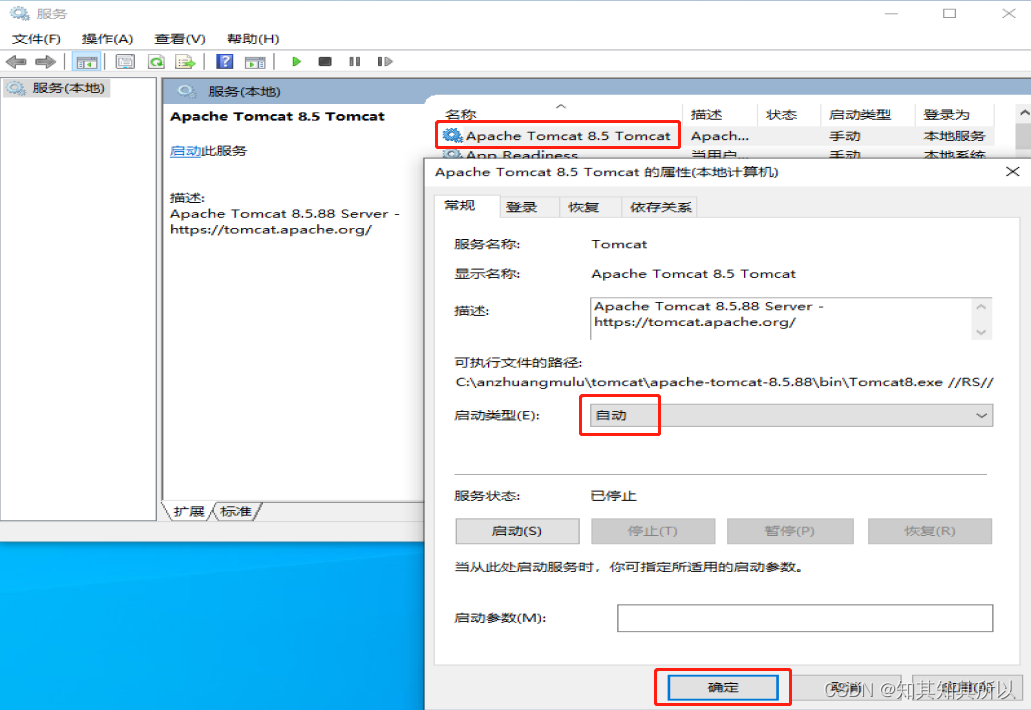This screenshot has width=1031, height=710.
Task: Minimize the 服务 window
Action: [891, 13]
